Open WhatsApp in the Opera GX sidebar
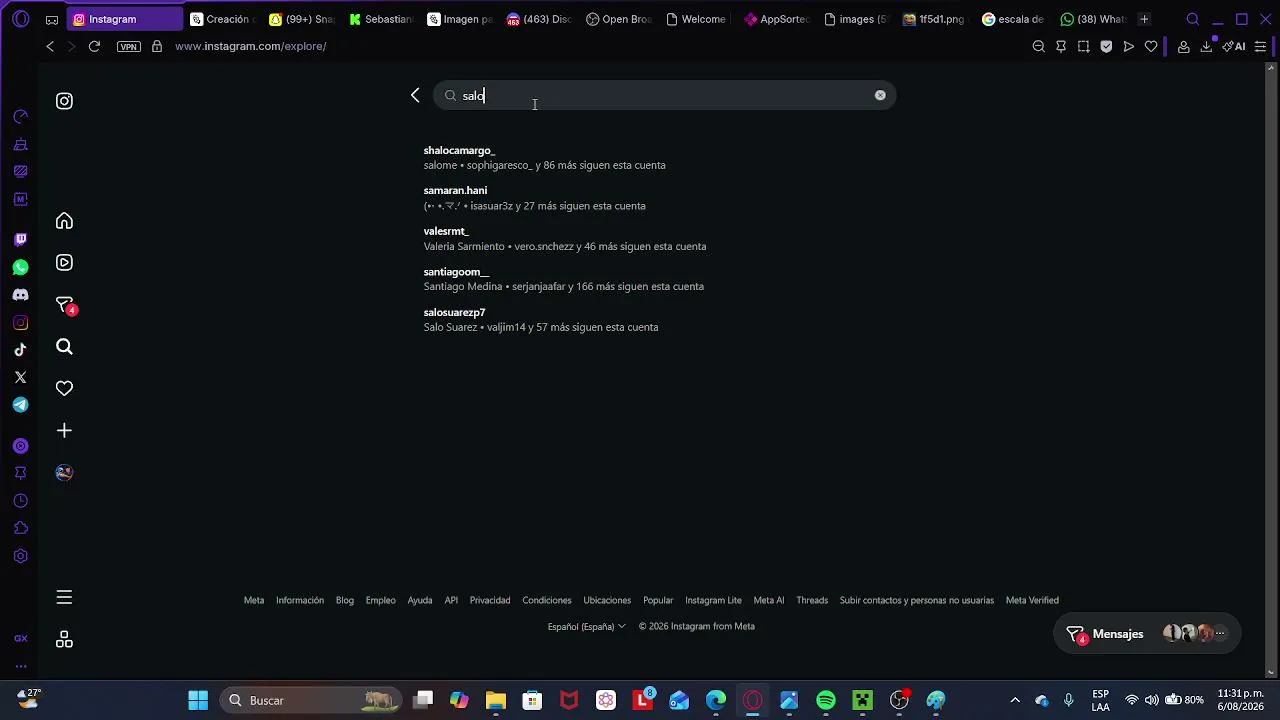The height and width of the screenshot is (720, 1280). [x=20, y=267]
